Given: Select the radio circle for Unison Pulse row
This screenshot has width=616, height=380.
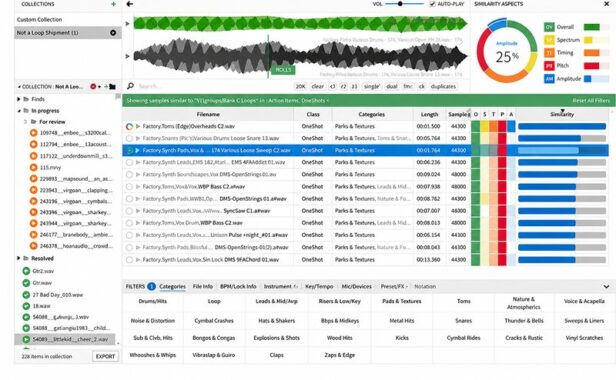Looking at the screenshot, I should pos(129,235).
